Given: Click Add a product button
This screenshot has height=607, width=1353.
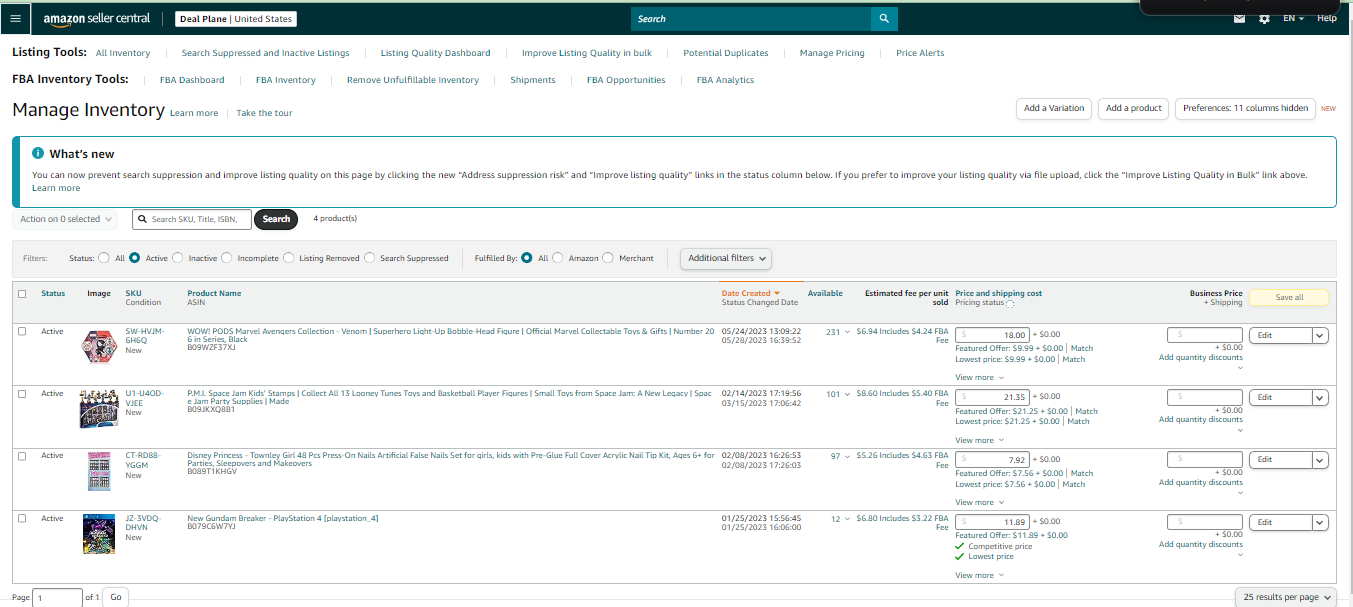Looking at the screenshot, I should pos(1134,108).
